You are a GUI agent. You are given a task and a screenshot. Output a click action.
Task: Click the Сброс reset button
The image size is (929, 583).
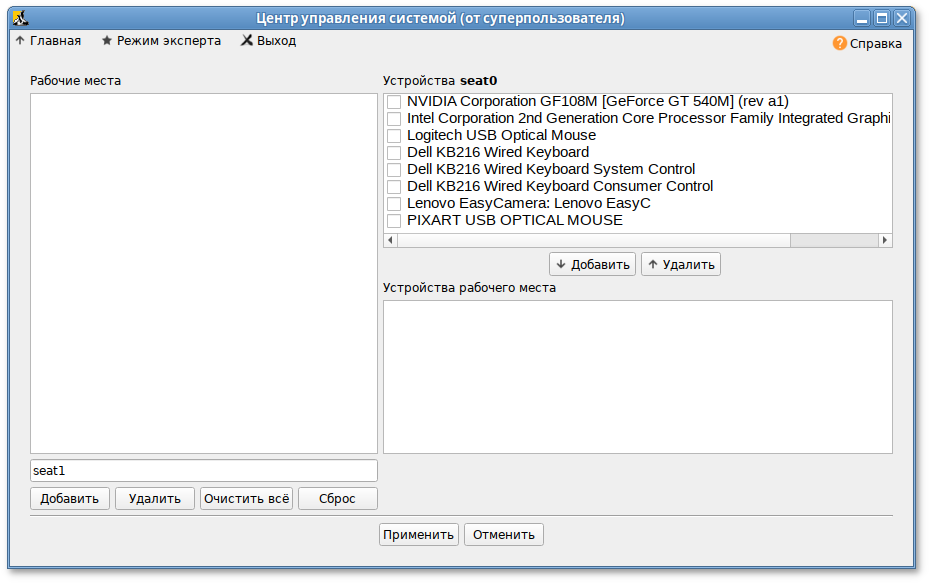(x=337, y=499)
